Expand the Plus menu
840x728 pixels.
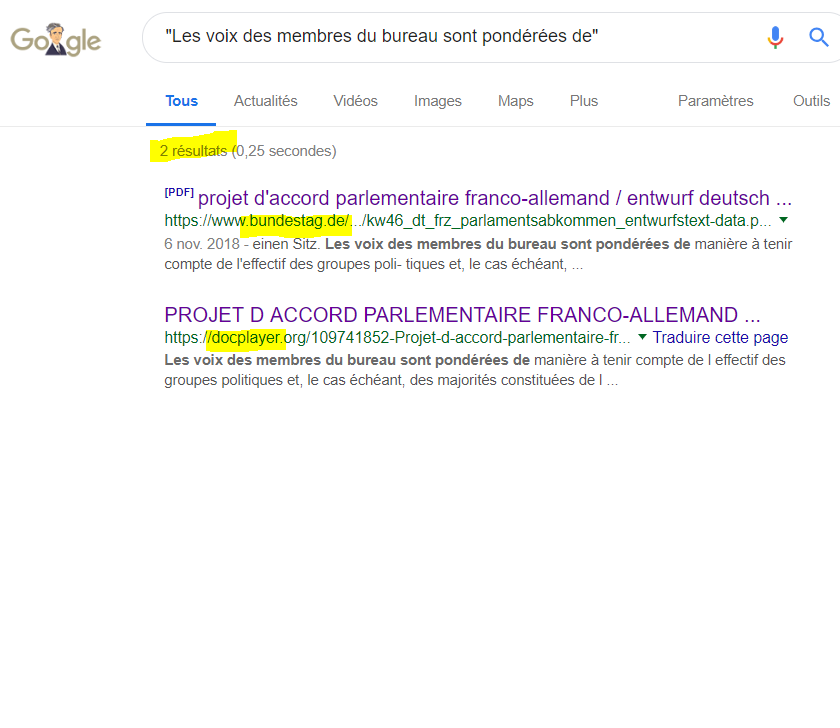click(583, 101)
